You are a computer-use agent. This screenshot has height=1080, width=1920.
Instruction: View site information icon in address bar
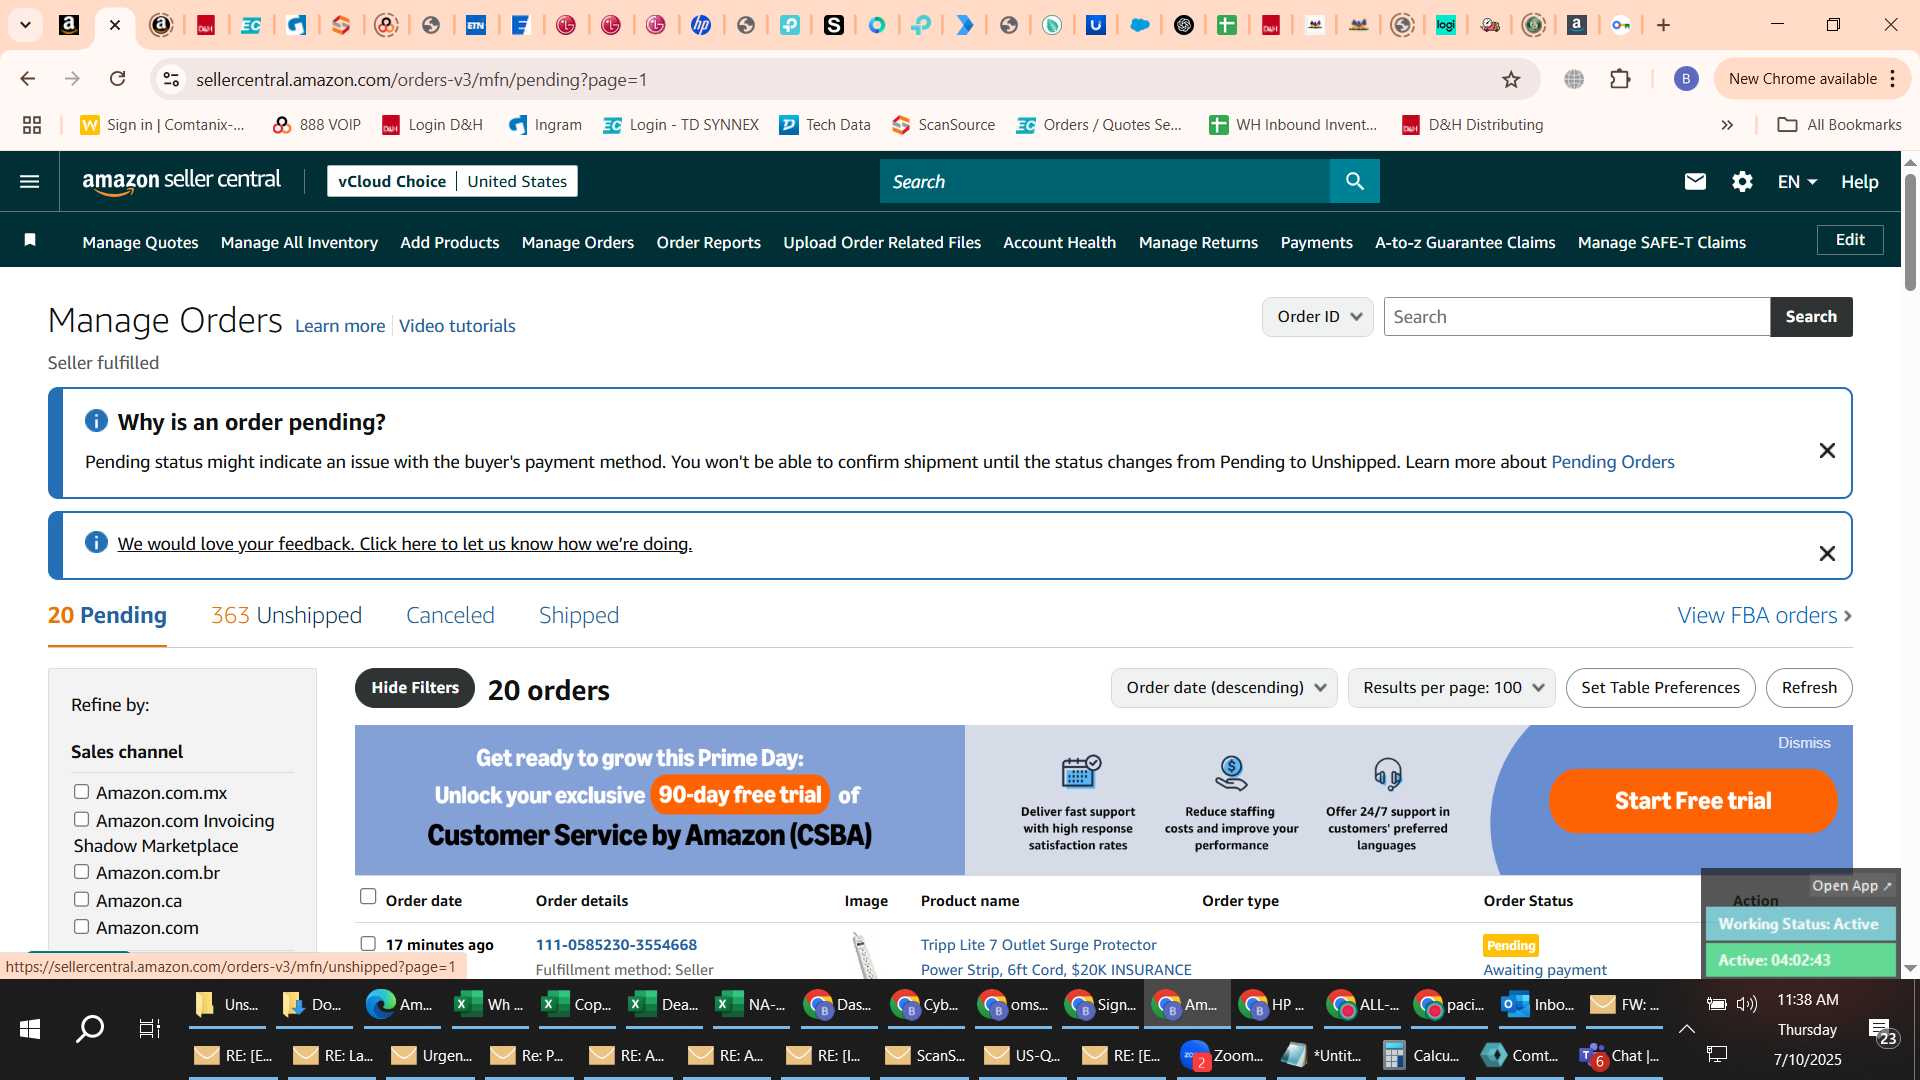click(171, 79)
